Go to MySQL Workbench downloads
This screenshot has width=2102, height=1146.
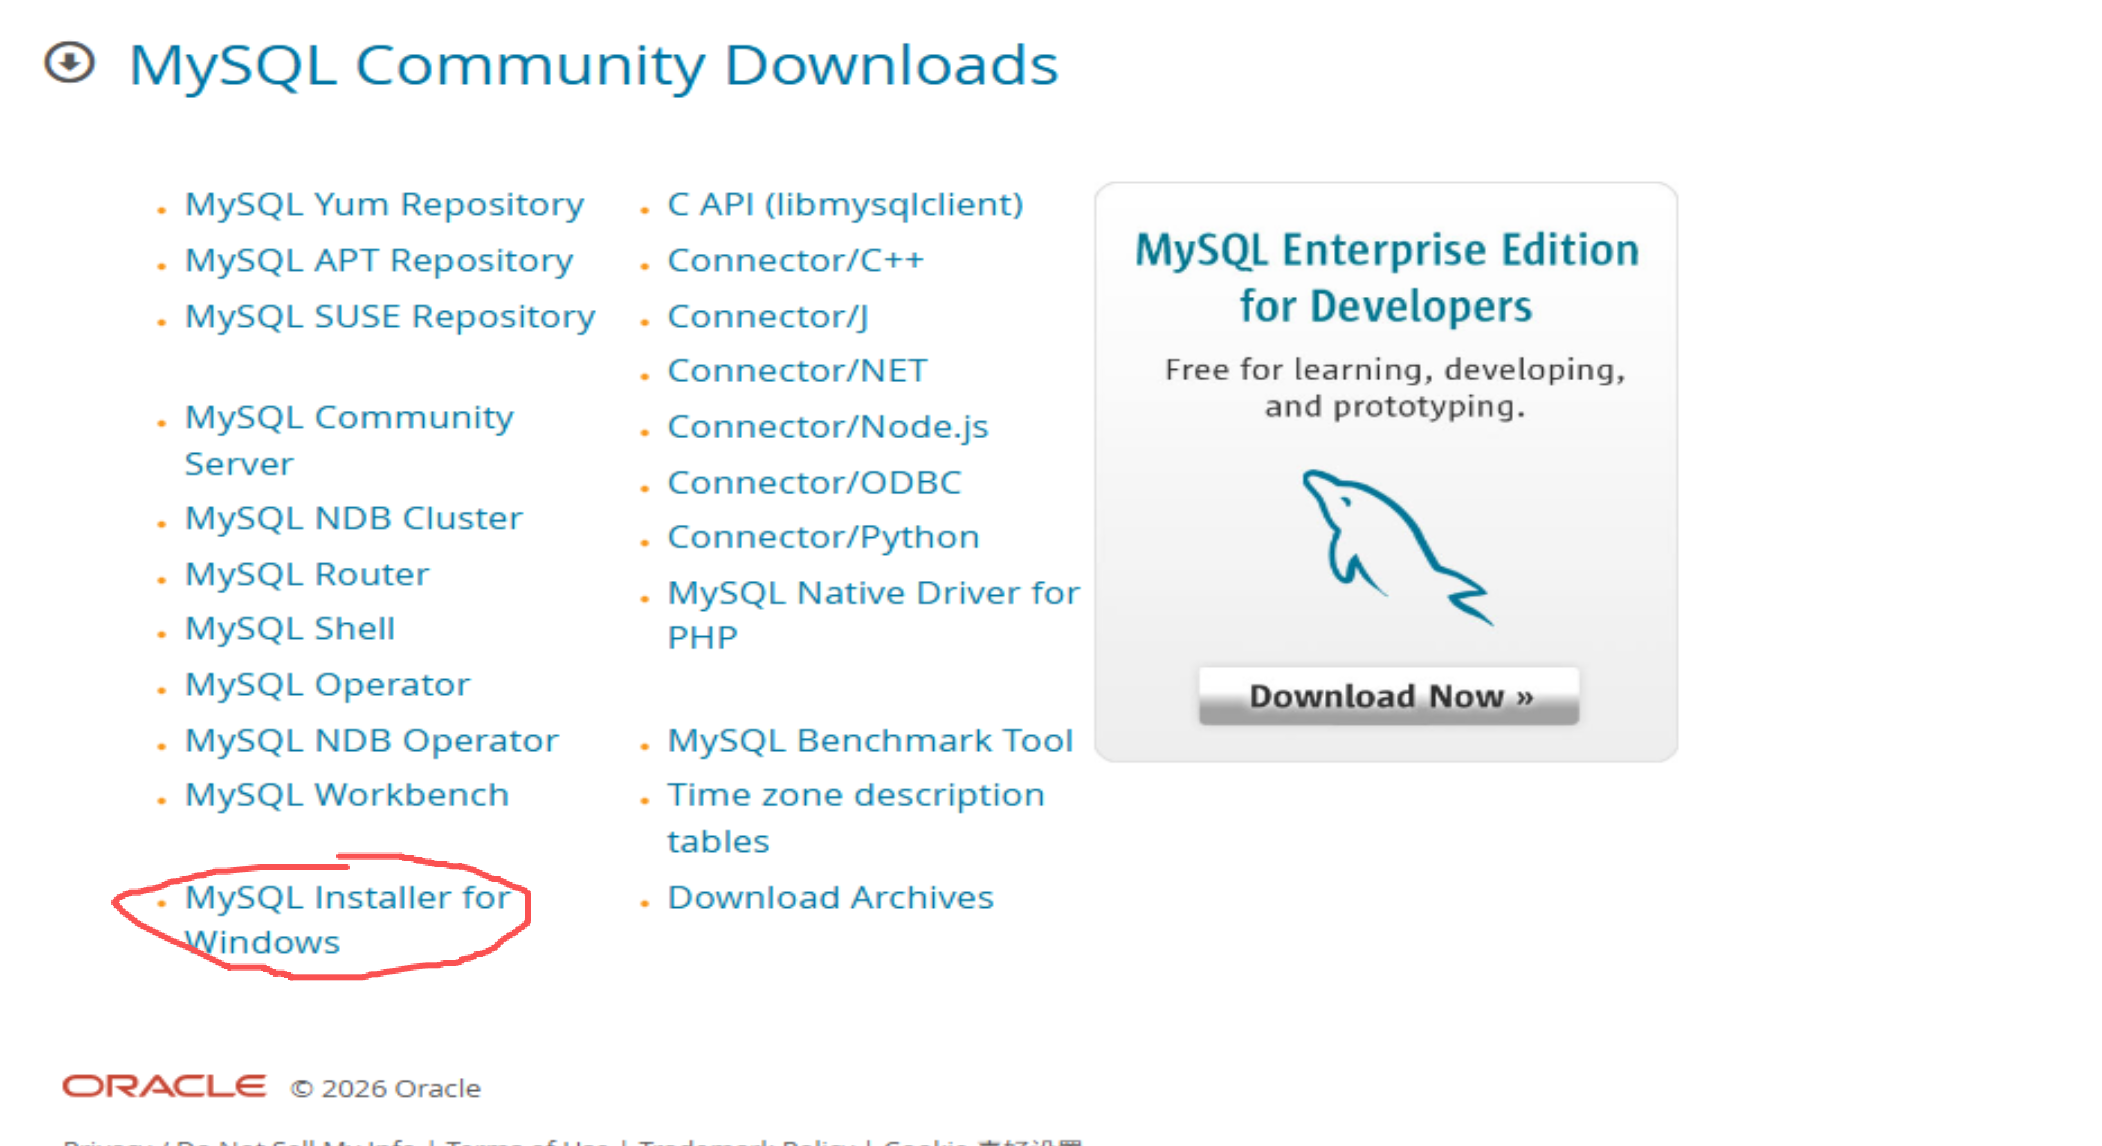347,795
